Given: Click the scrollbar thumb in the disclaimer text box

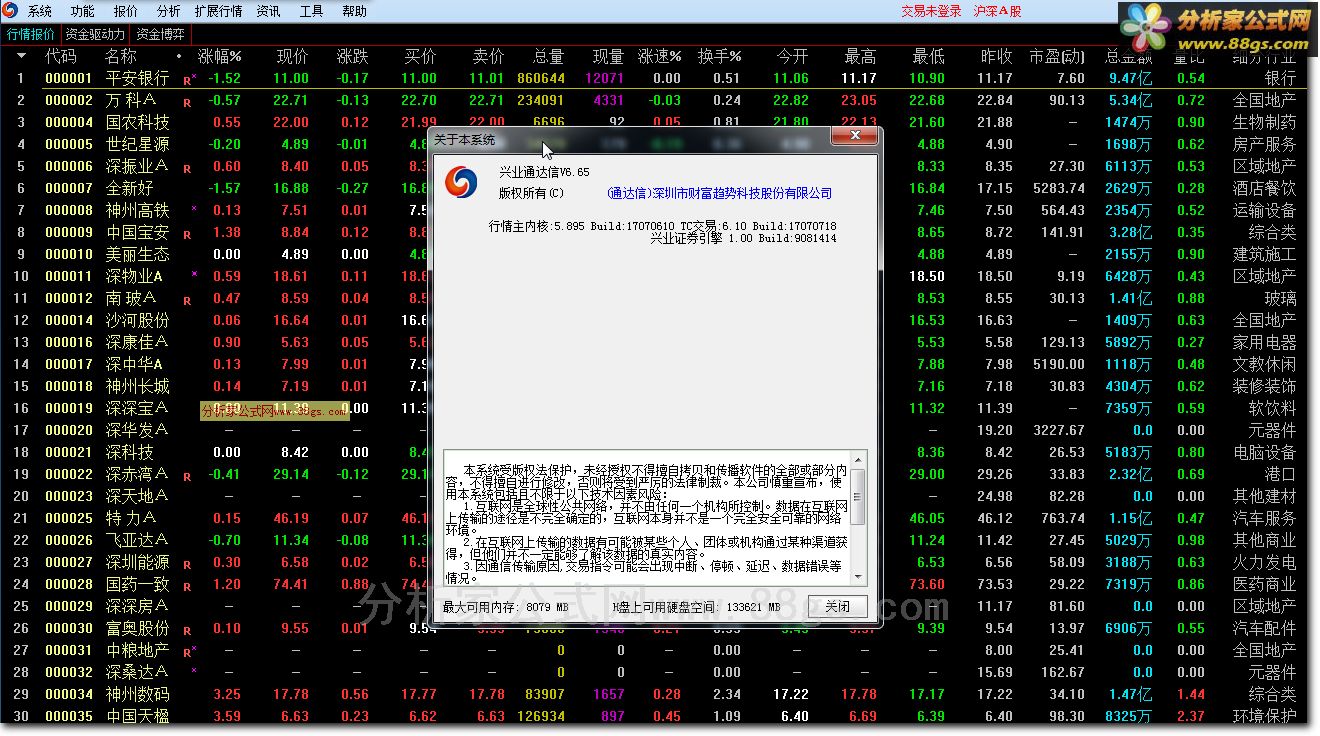Looking at the screenshot, I should [858, 495].
